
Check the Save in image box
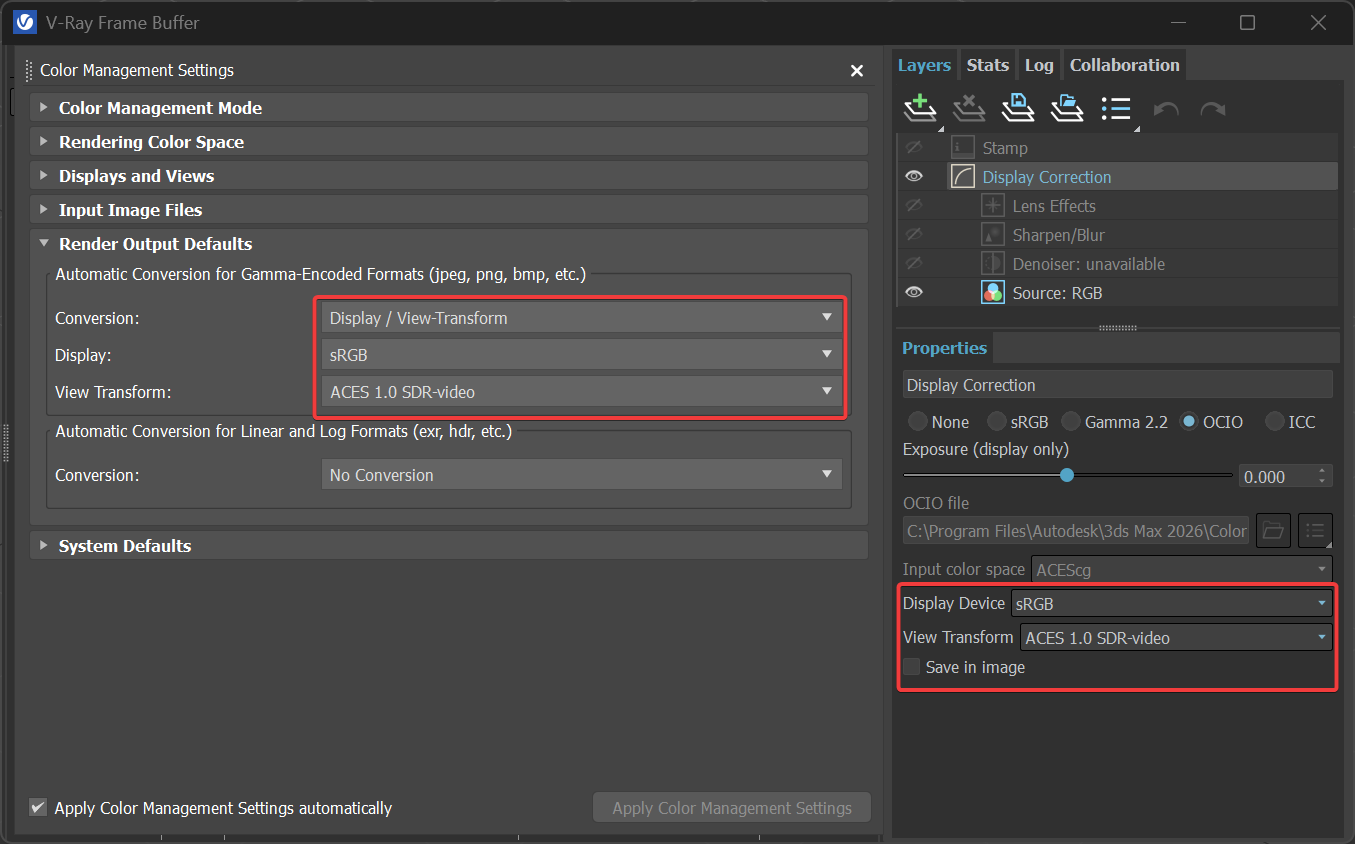(x=912, y=667)
